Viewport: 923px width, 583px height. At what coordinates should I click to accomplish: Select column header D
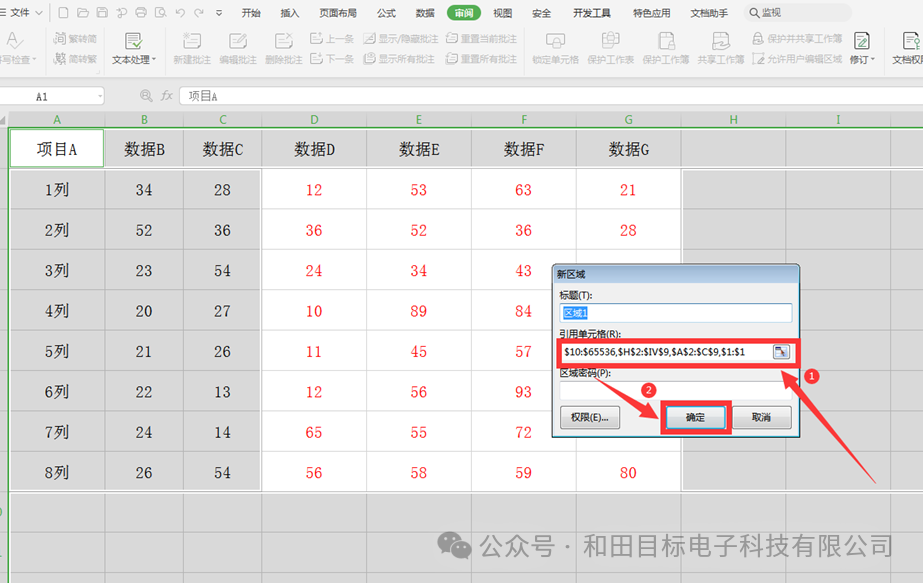point(314,120)
